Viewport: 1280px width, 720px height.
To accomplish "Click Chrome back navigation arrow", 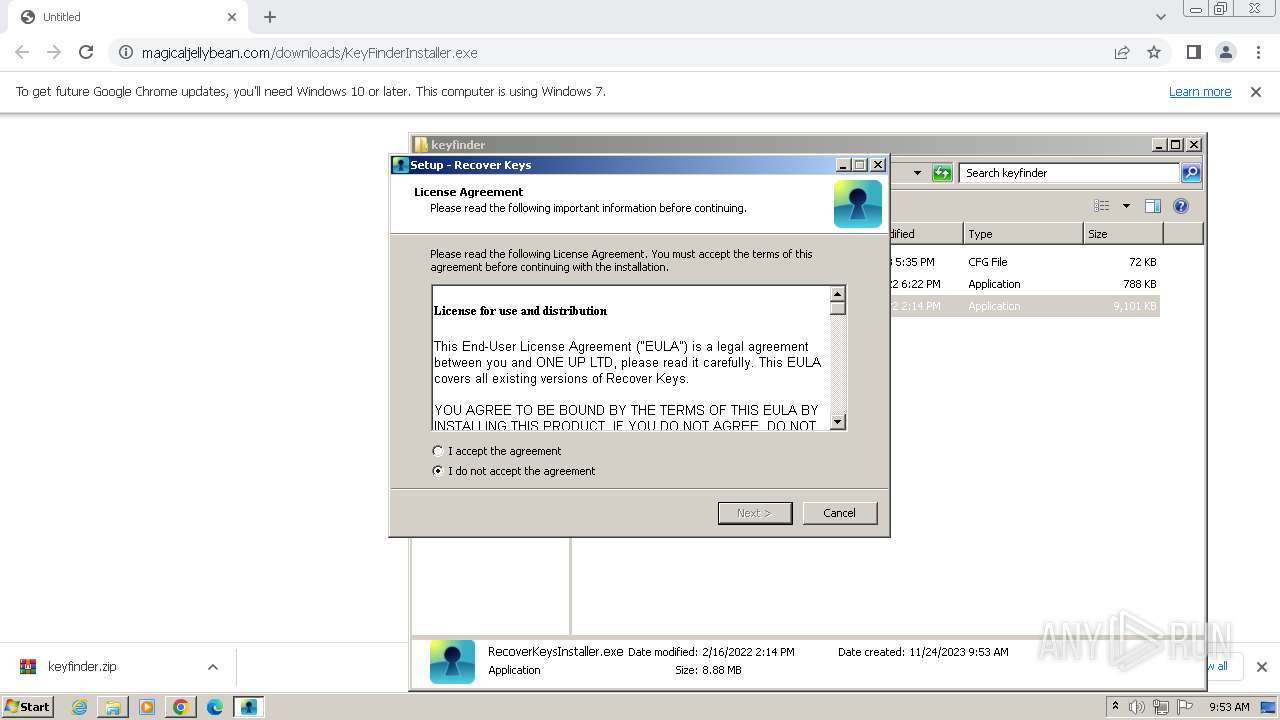I will coord(22,52).
